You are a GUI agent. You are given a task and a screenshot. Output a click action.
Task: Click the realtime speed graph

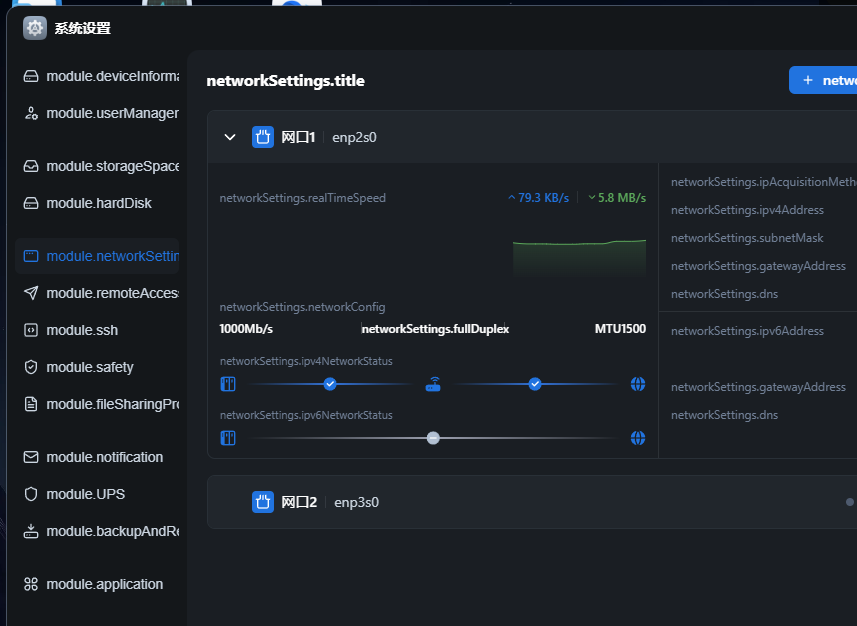click(579, 258)
